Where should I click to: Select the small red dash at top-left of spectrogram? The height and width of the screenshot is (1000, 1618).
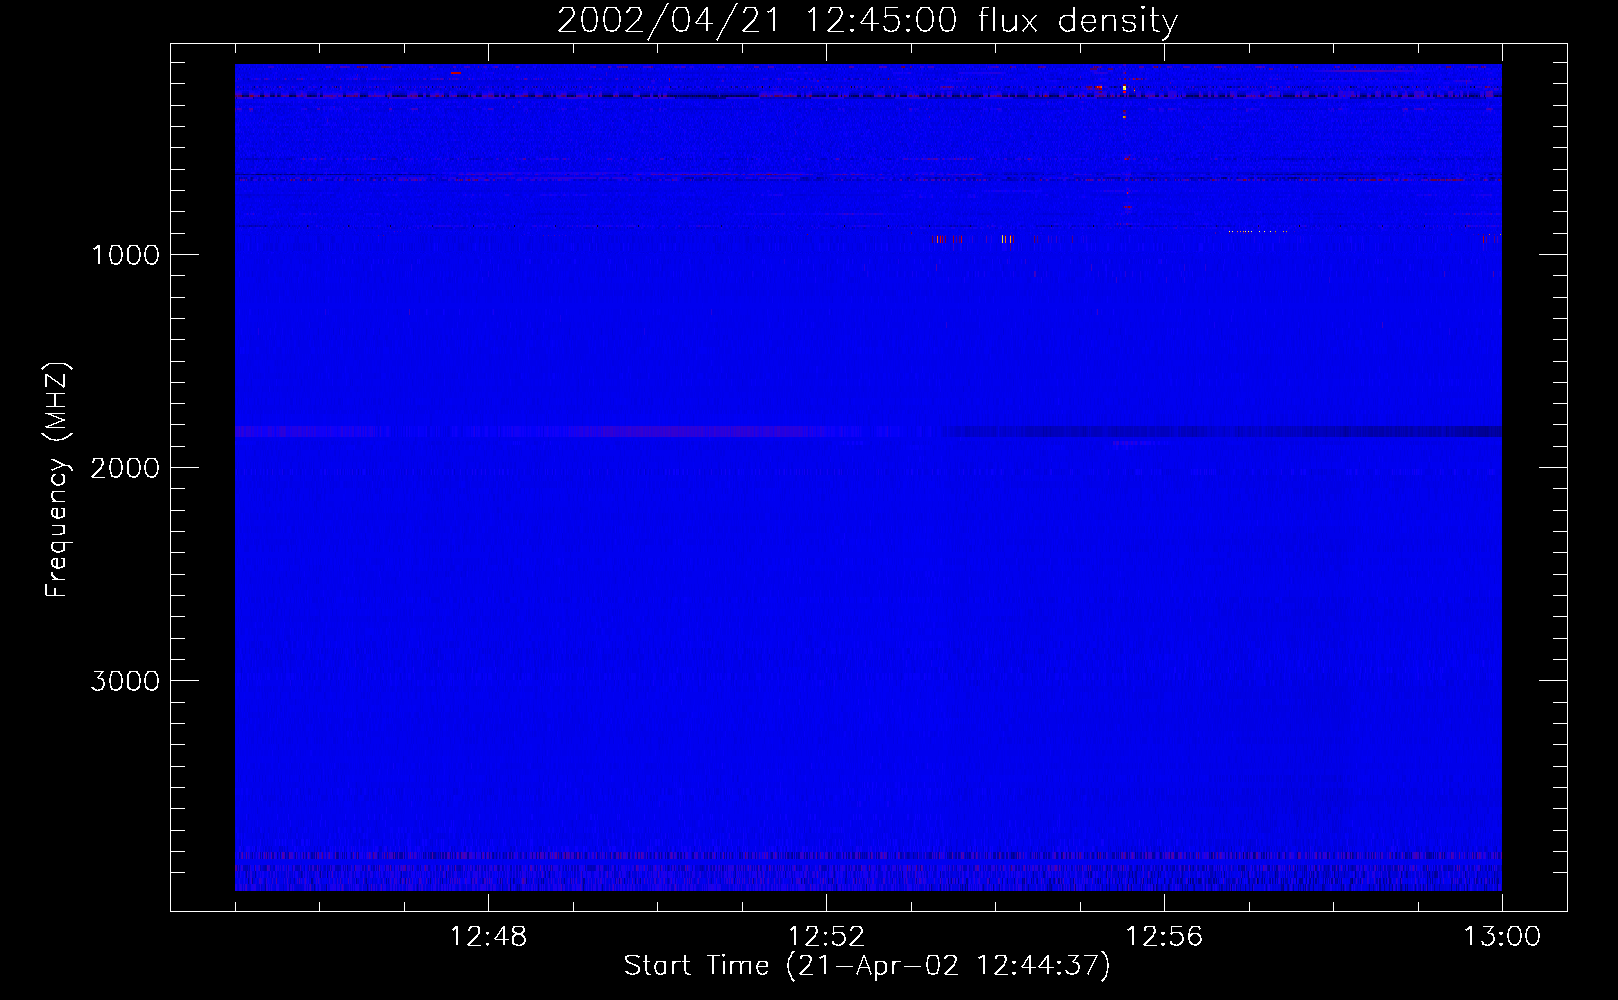pyautogui.click(x=456, y=72)
